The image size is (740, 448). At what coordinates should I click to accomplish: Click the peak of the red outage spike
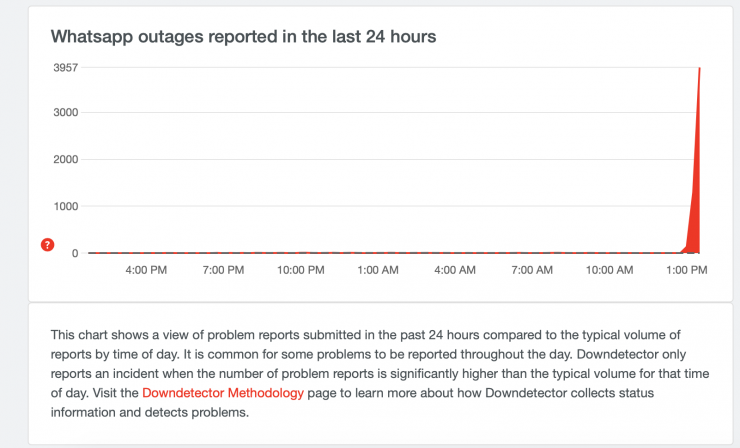pyautogui.click(x=699, y=69)
